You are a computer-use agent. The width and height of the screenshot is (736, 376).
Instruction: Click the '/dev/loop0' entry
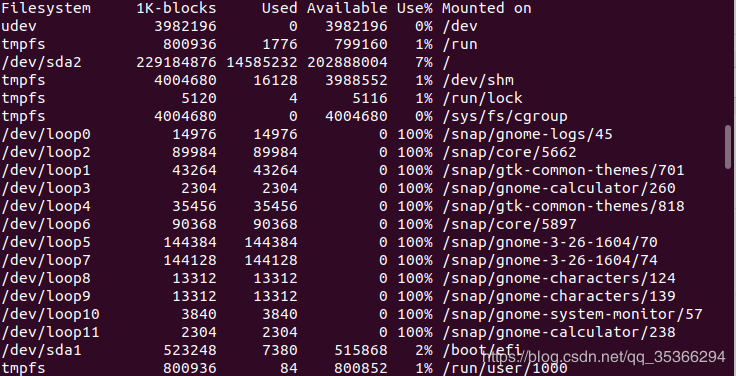click(x=46, y=134)
